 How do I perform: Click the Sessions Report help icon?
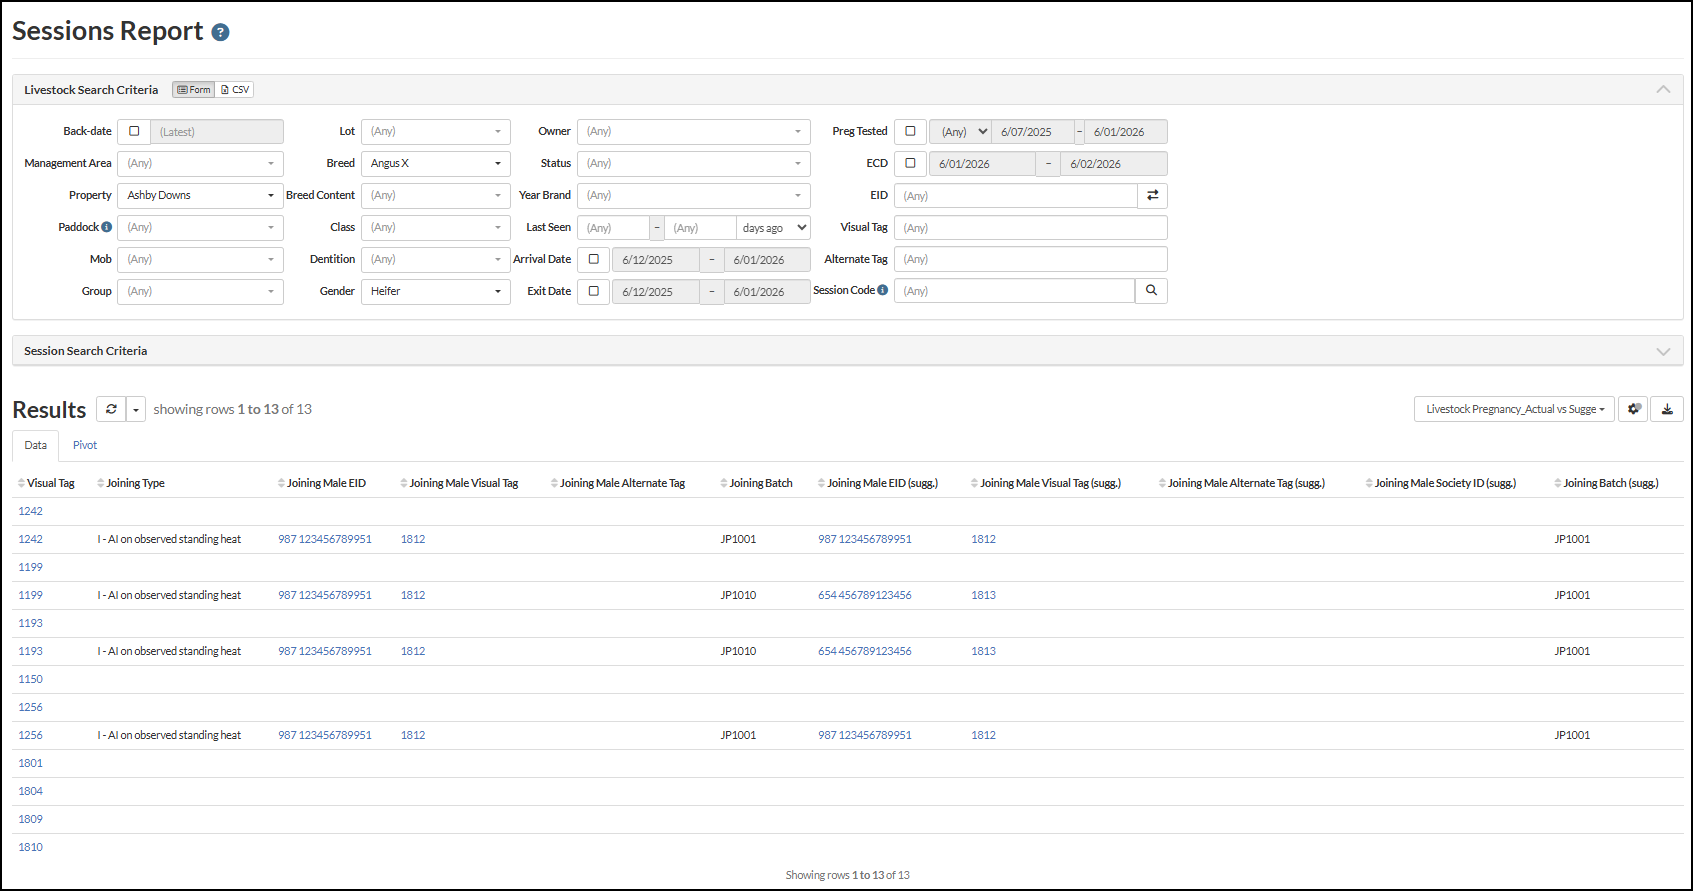(221, 32)
